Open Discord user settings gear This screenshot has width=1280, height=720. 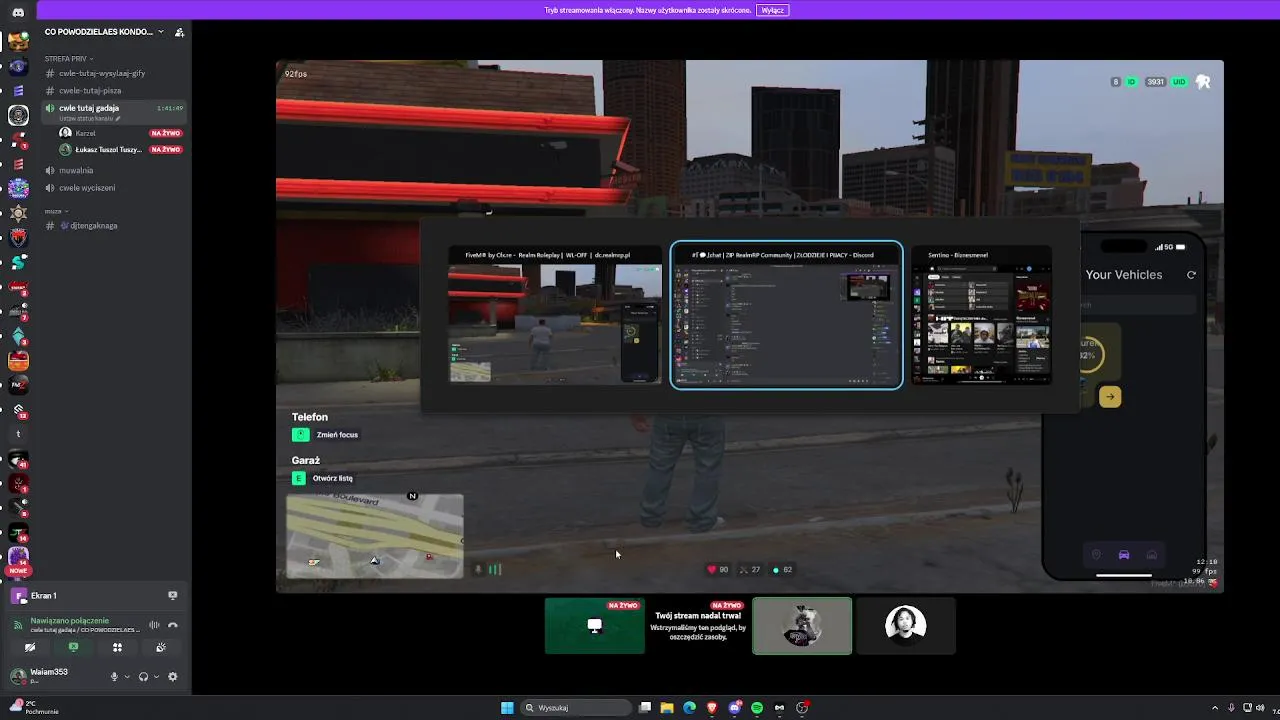pyautogui.click(x=172, y=677)
